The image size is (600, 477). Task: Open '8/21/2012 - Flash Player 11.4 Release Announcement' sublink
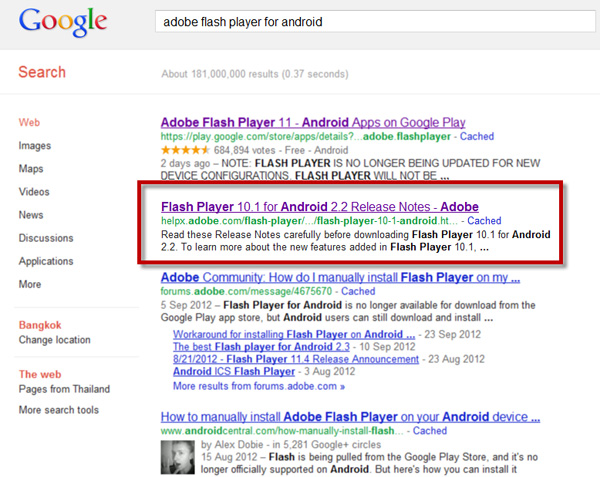[x=296, y=359]
